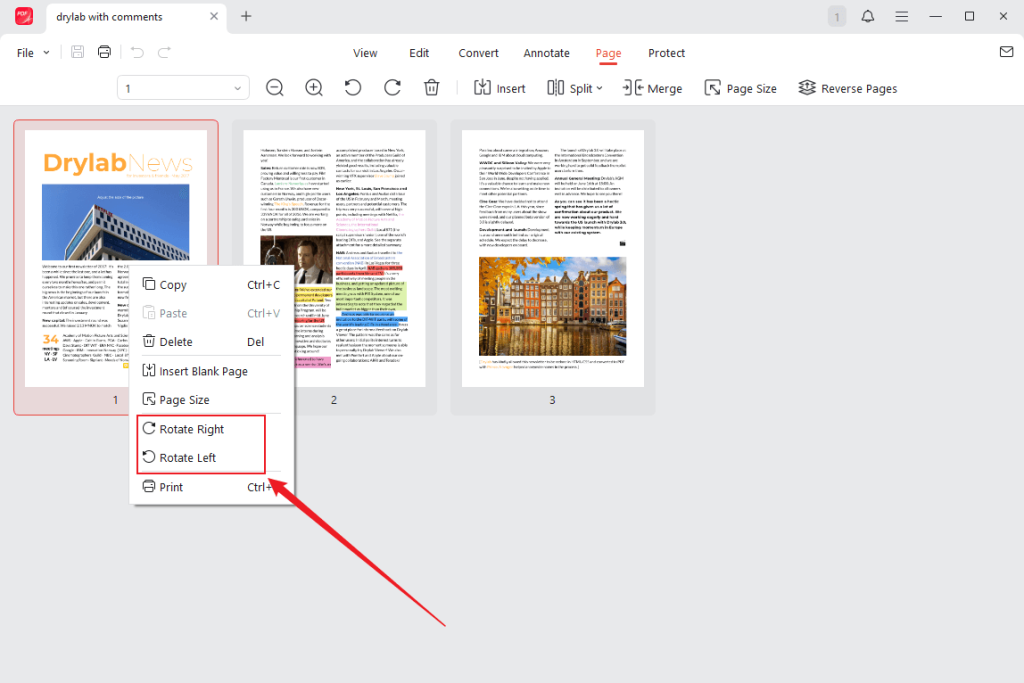
Task: Delete the page using the trash icon
Action: pyautogui.click(x=431, y=88)
